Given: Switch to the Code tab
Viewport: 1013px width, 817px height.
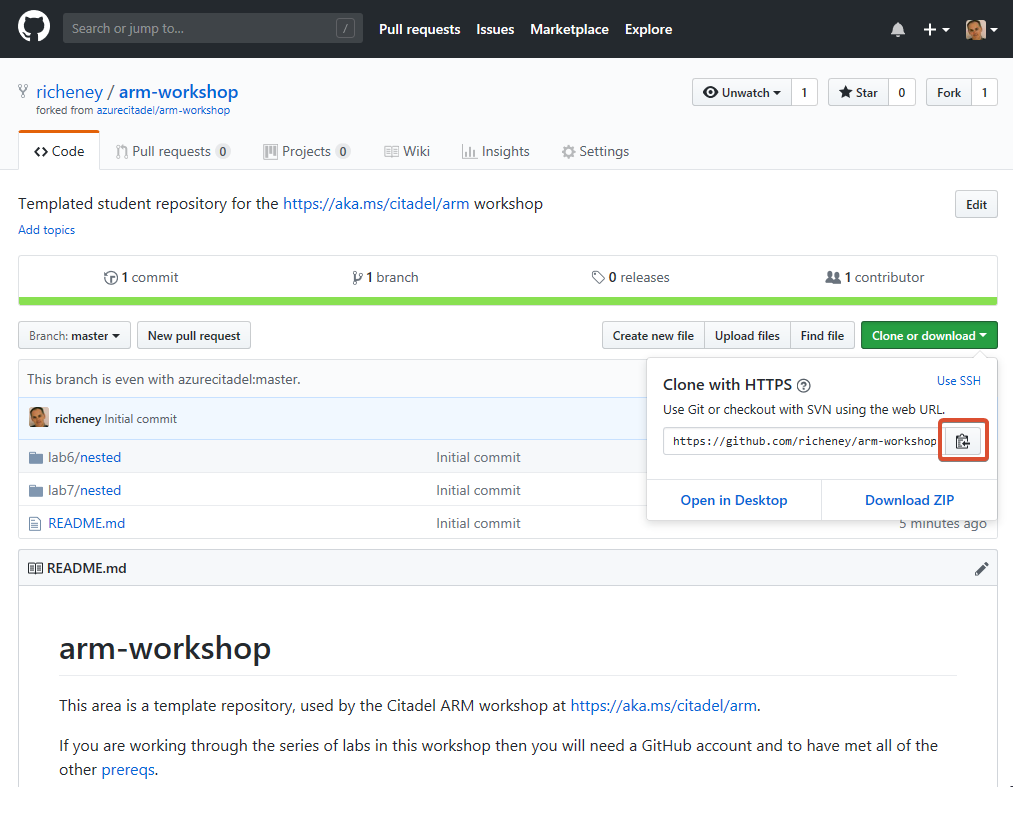Looking at the screenshot, I should click(x=59, y=151).
